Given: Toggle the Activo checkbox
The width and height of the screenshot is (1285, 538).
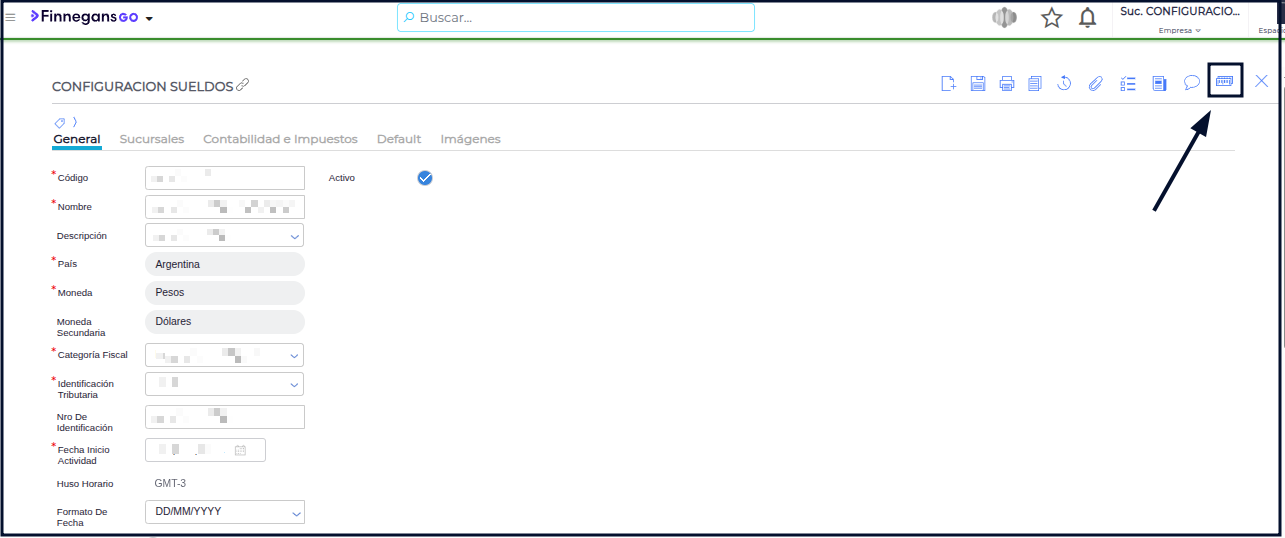Looking at the screenshot, I should point(425,178).
